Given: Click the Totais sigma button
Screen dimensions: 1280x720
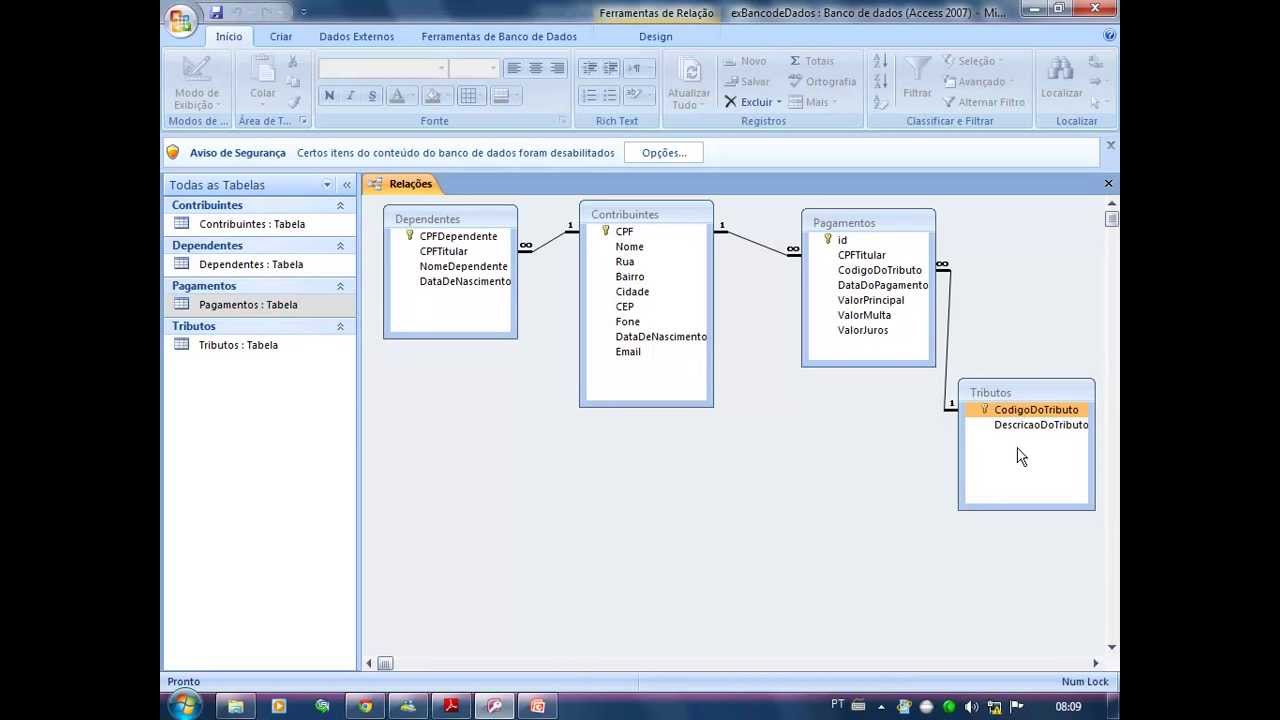Looking at the screenshot, I should click(811, 61).
